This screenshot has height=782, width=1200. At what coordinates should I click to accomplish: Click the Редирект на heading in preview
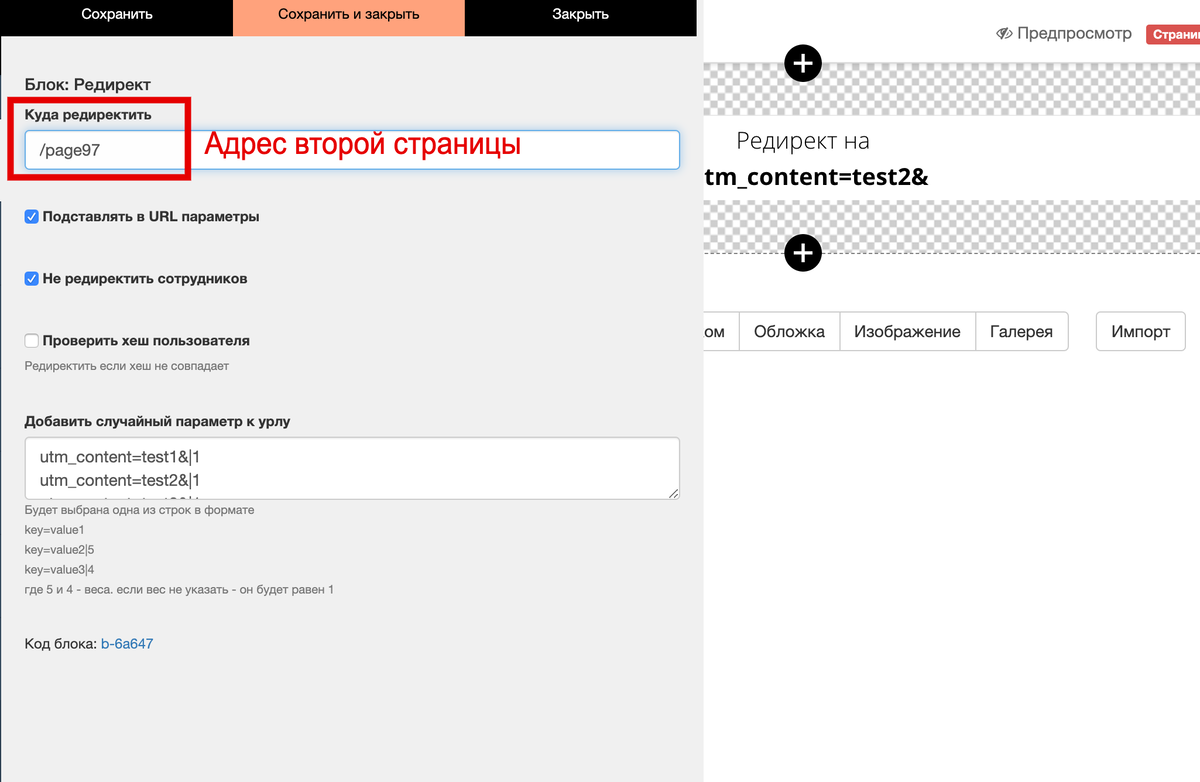pos(803,141)
